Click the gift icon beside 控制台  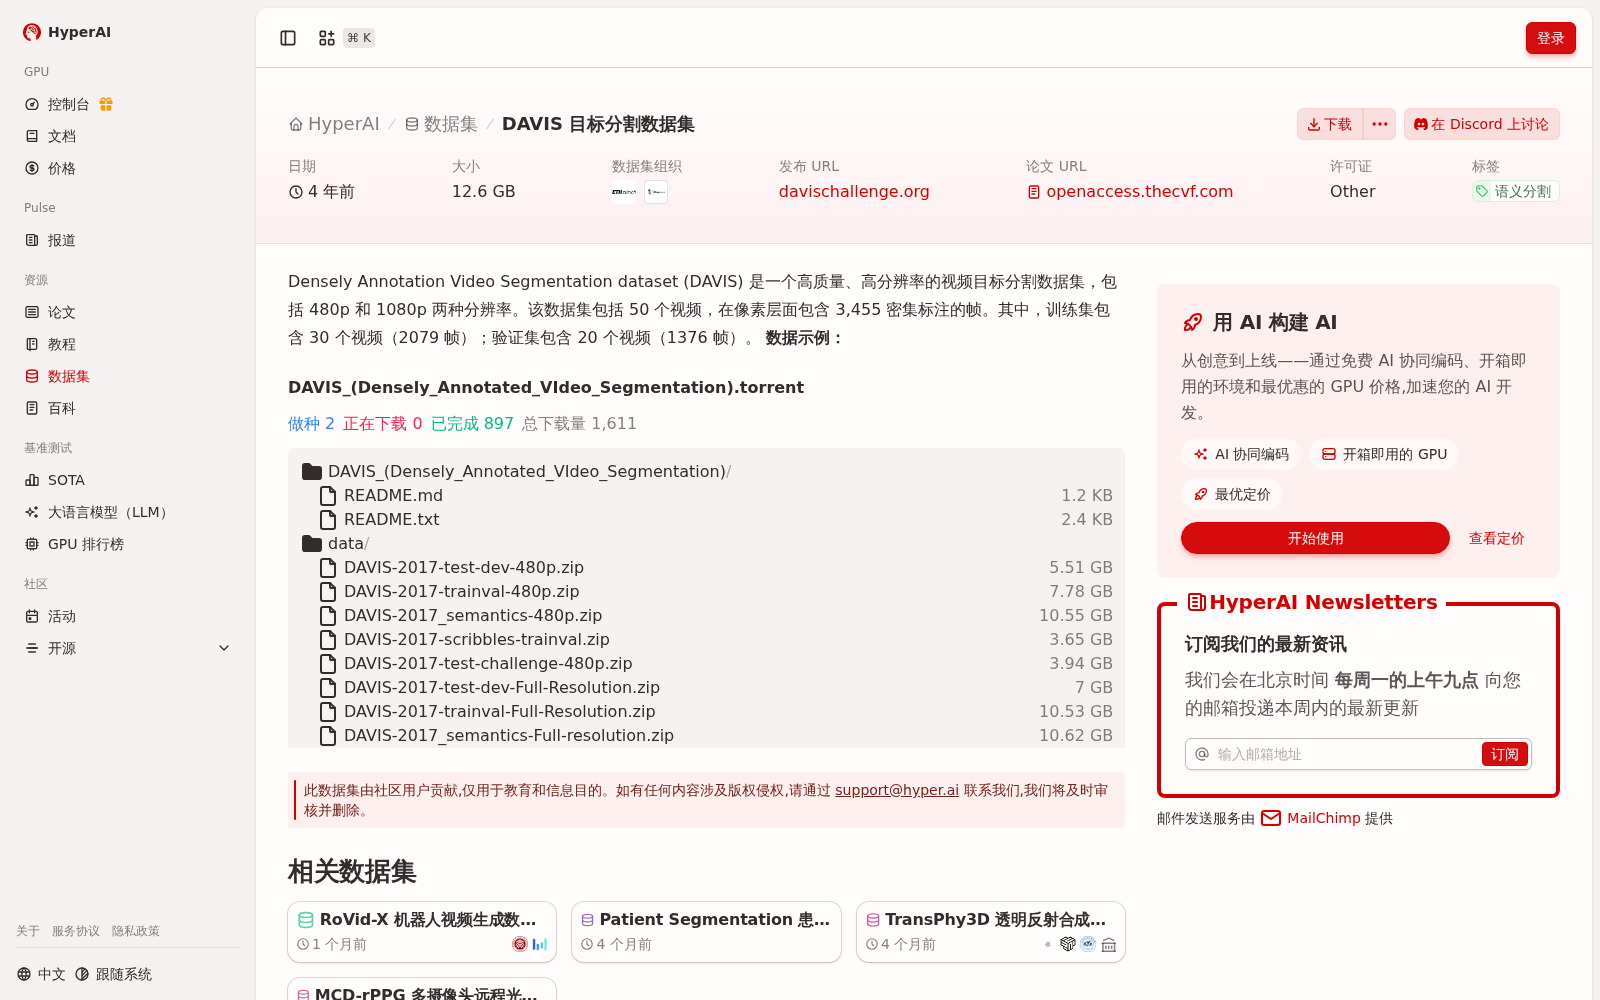106,104
